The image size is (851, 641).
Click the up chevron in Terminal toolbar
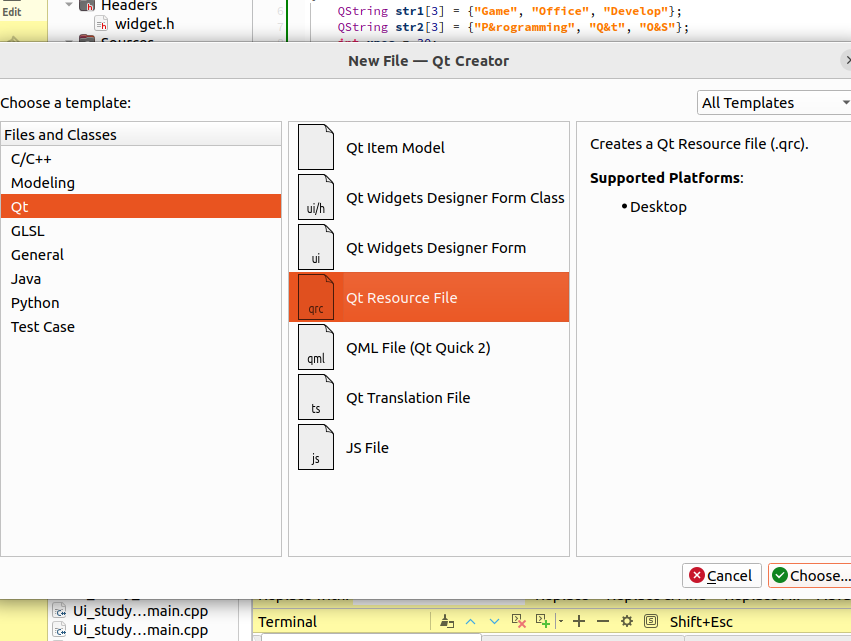pyautogui.click(x=471, y=621)
